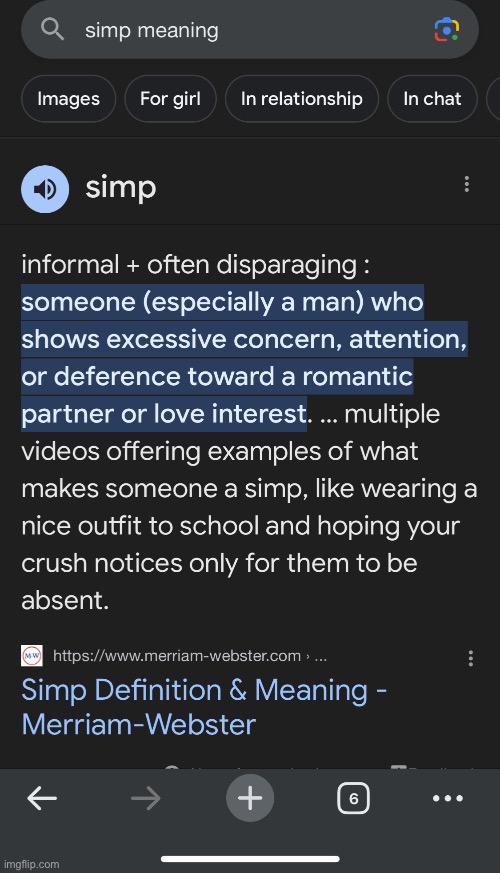Viewport: 500px width, 873px height.
Task: Open Google Lens camera search
Action: point(447,30)
